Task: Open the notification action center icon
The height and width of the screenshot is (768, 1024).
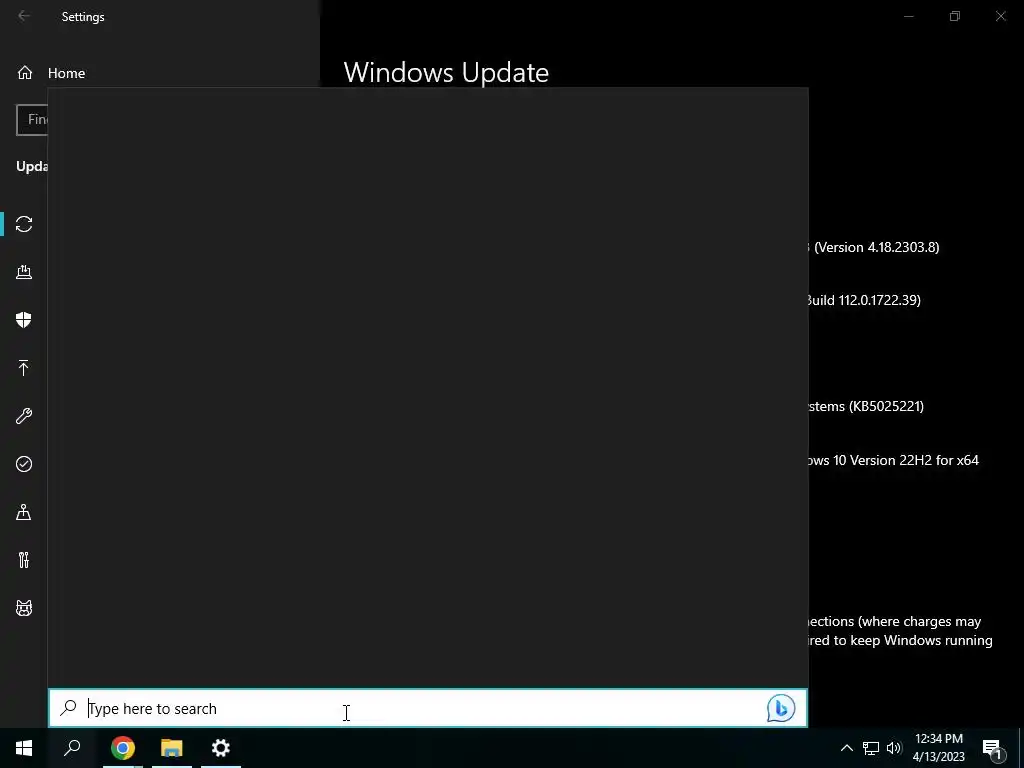Action: (x=993, y=749)
